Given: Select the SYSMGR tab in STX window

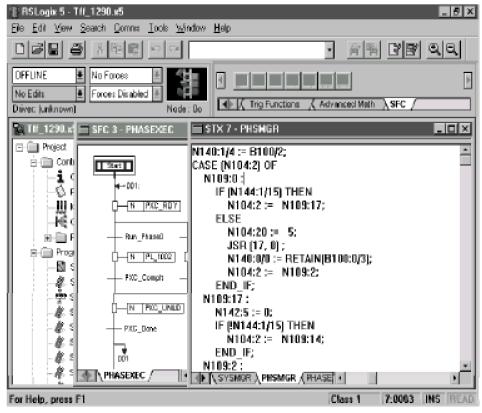Looking at the screenshot, I should point(234,378).
